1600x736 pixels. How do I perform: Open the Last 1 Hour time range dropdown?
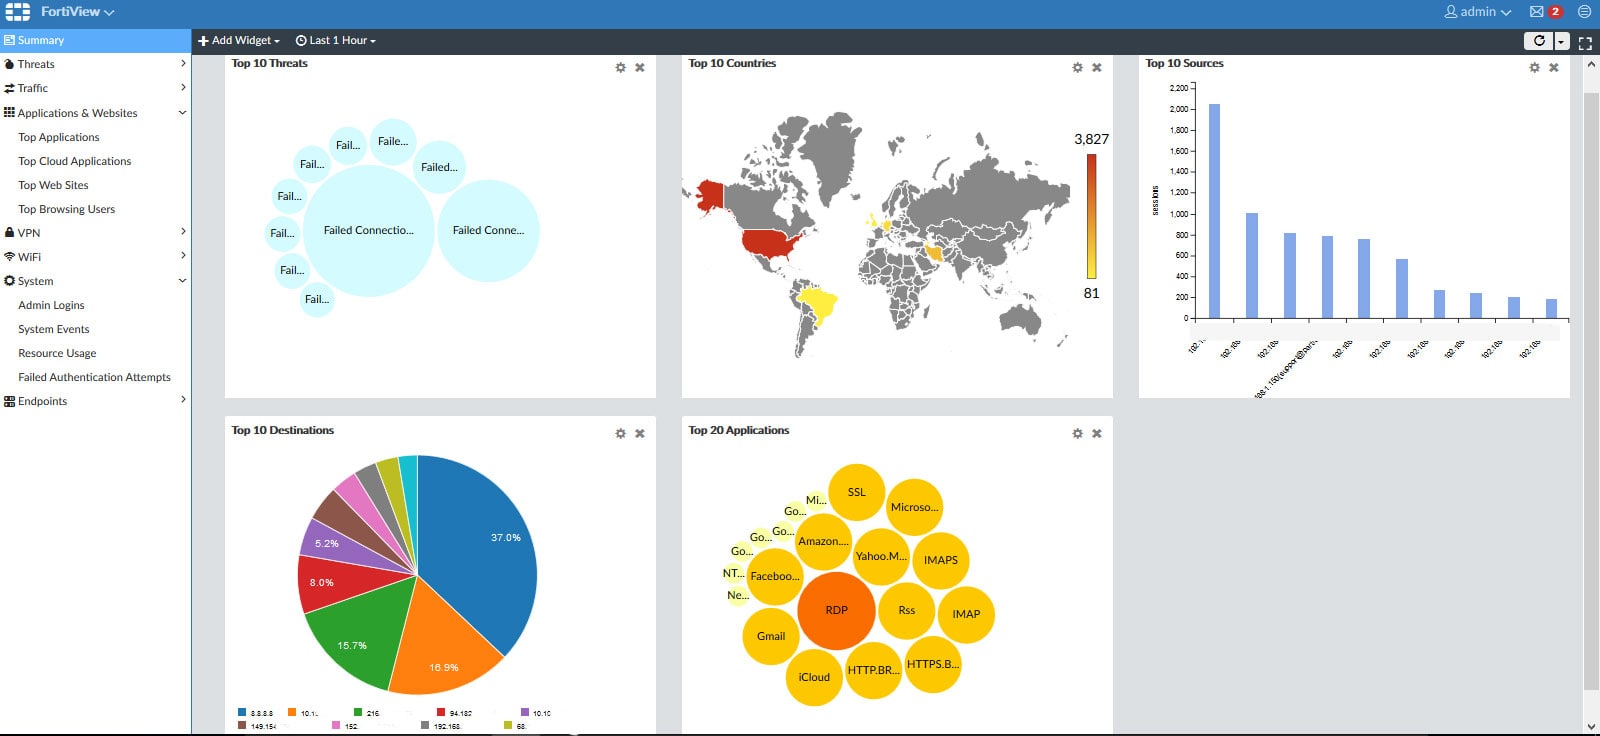336,41
